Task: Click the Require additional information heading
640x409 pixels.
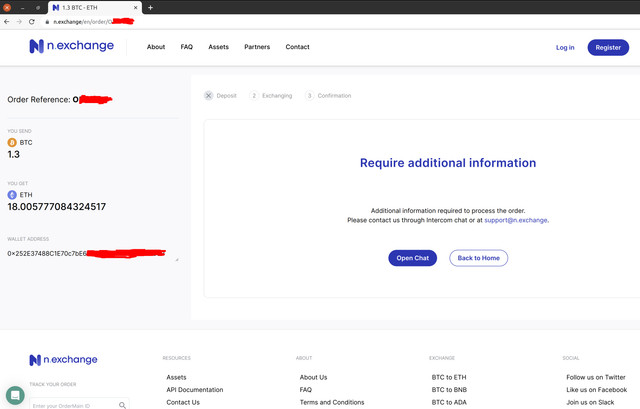Action: [448, 163]
